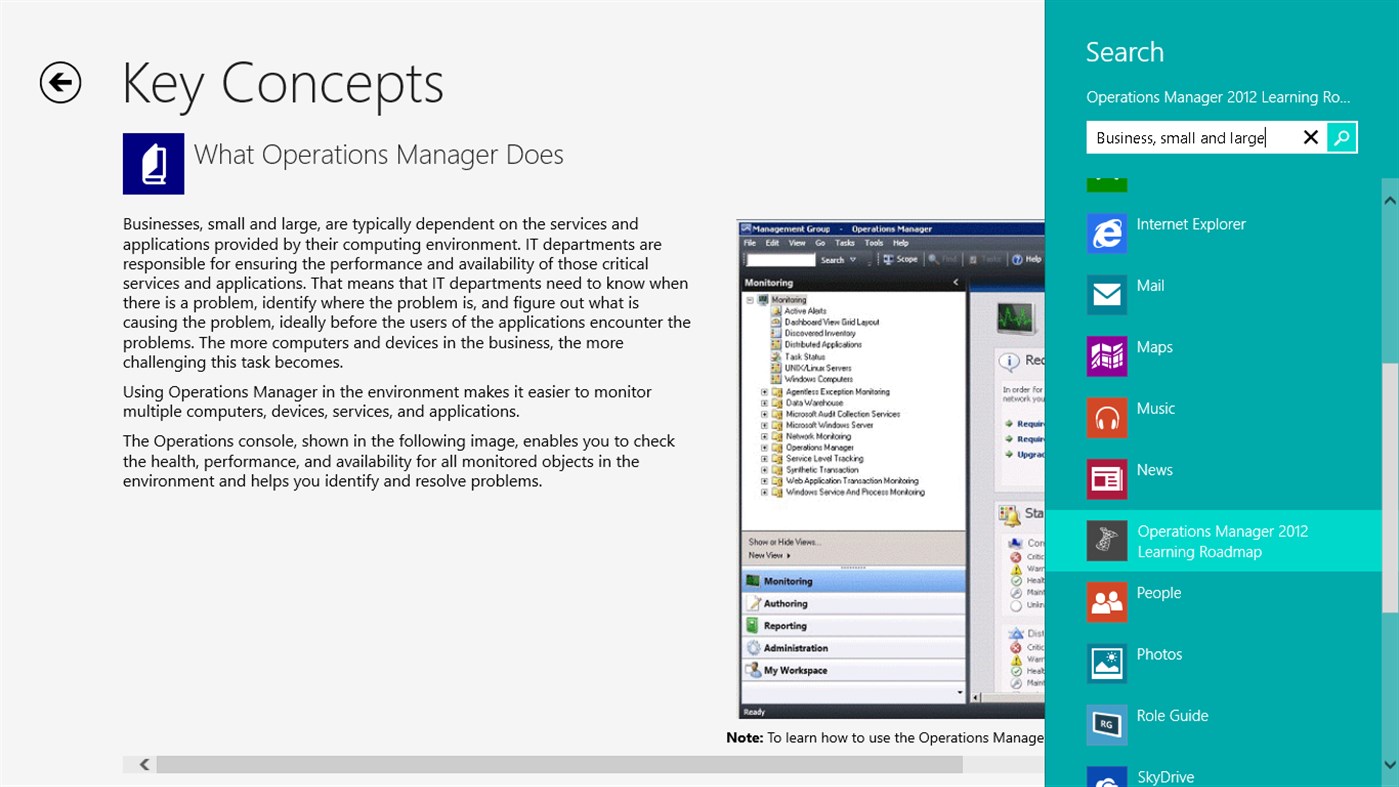Viewport: 1399px width, 787px height.
Task: Click the back arrow on Key Concepts page
Action: click(x=60, y=84)
